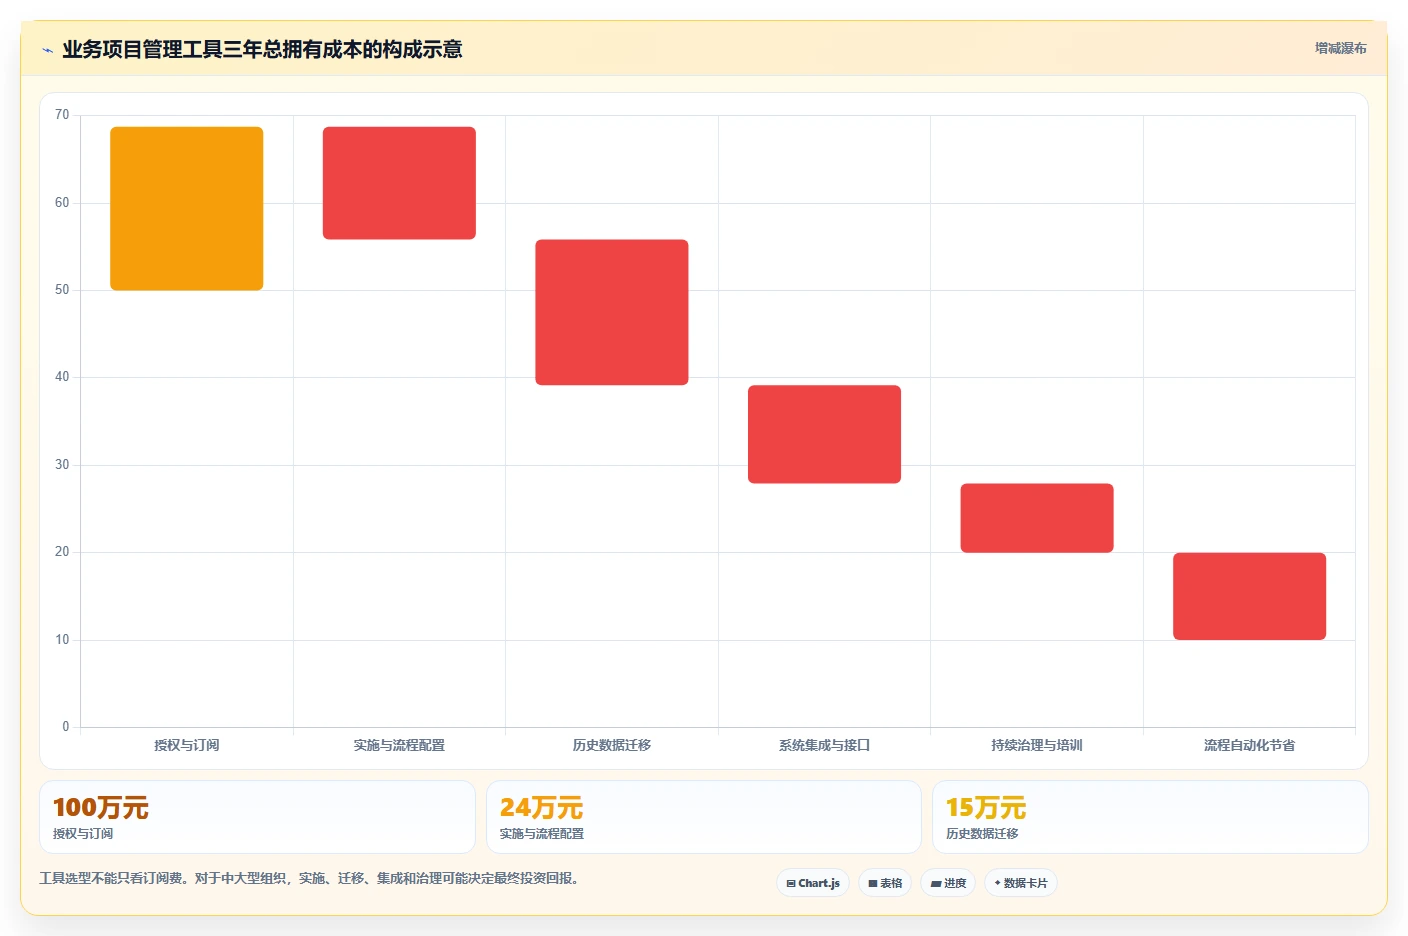Image resolution: width=1408 pixels, height=936 pixels.
Task: Click the y-axis tick label 70
Action: (62, 115)
